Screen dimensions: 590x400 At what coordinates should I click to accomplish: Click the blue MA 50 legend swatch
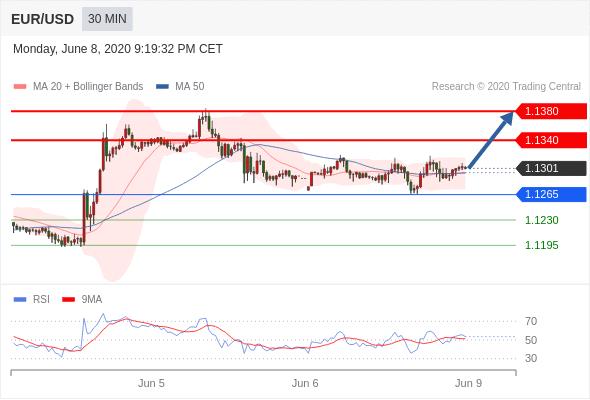coord(162,87)
